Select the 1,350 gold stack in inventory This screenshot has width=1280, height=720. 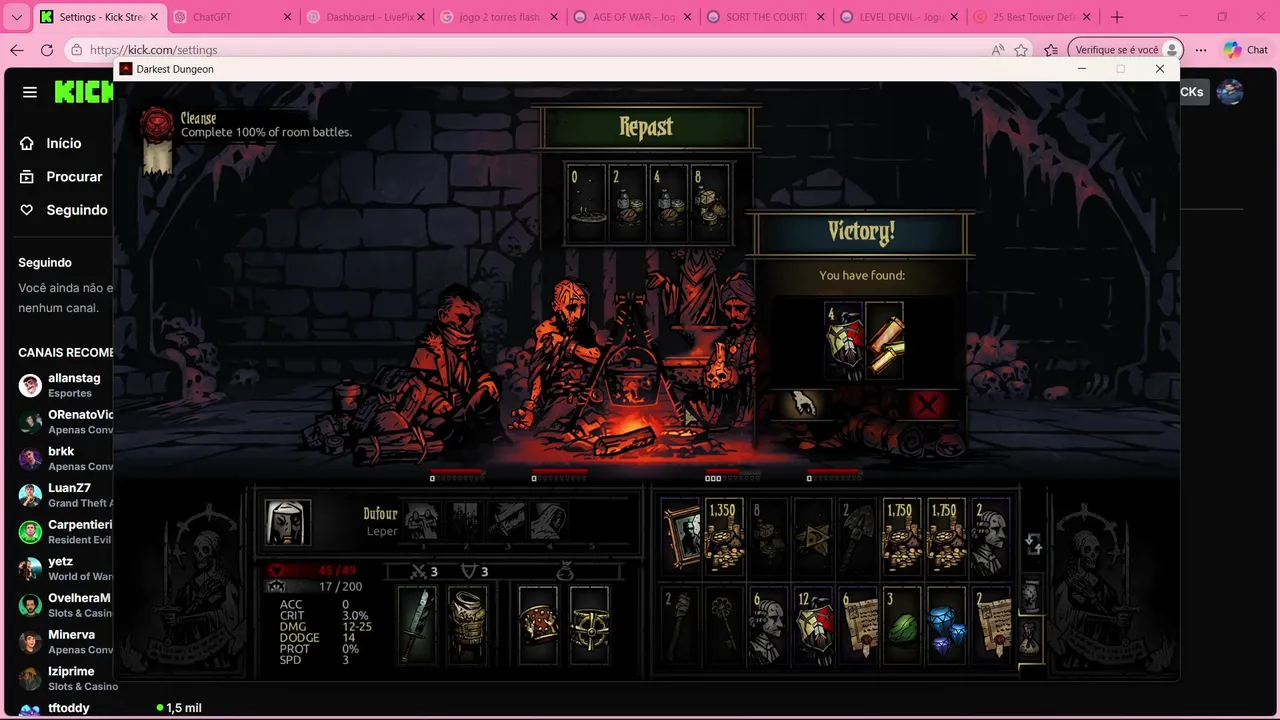tap(724, 537)
